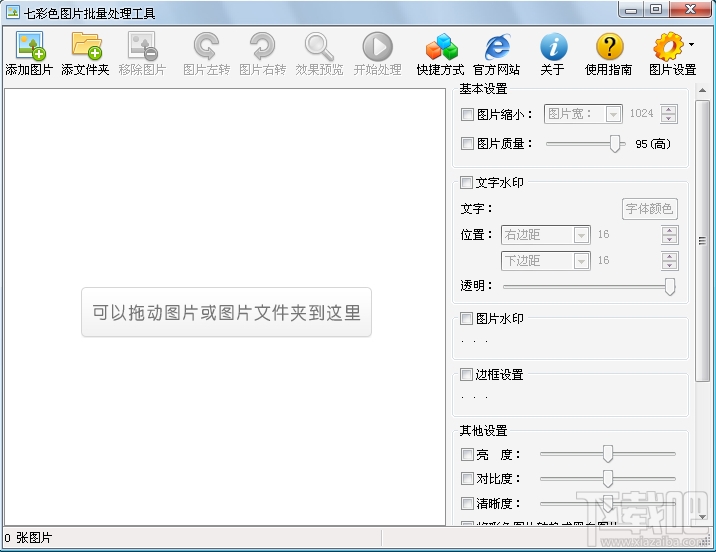The width and height of the screenshot is (716, 552).
Task: Click the settings panel scrollbar down arrow
Action: tap(702, 517)
